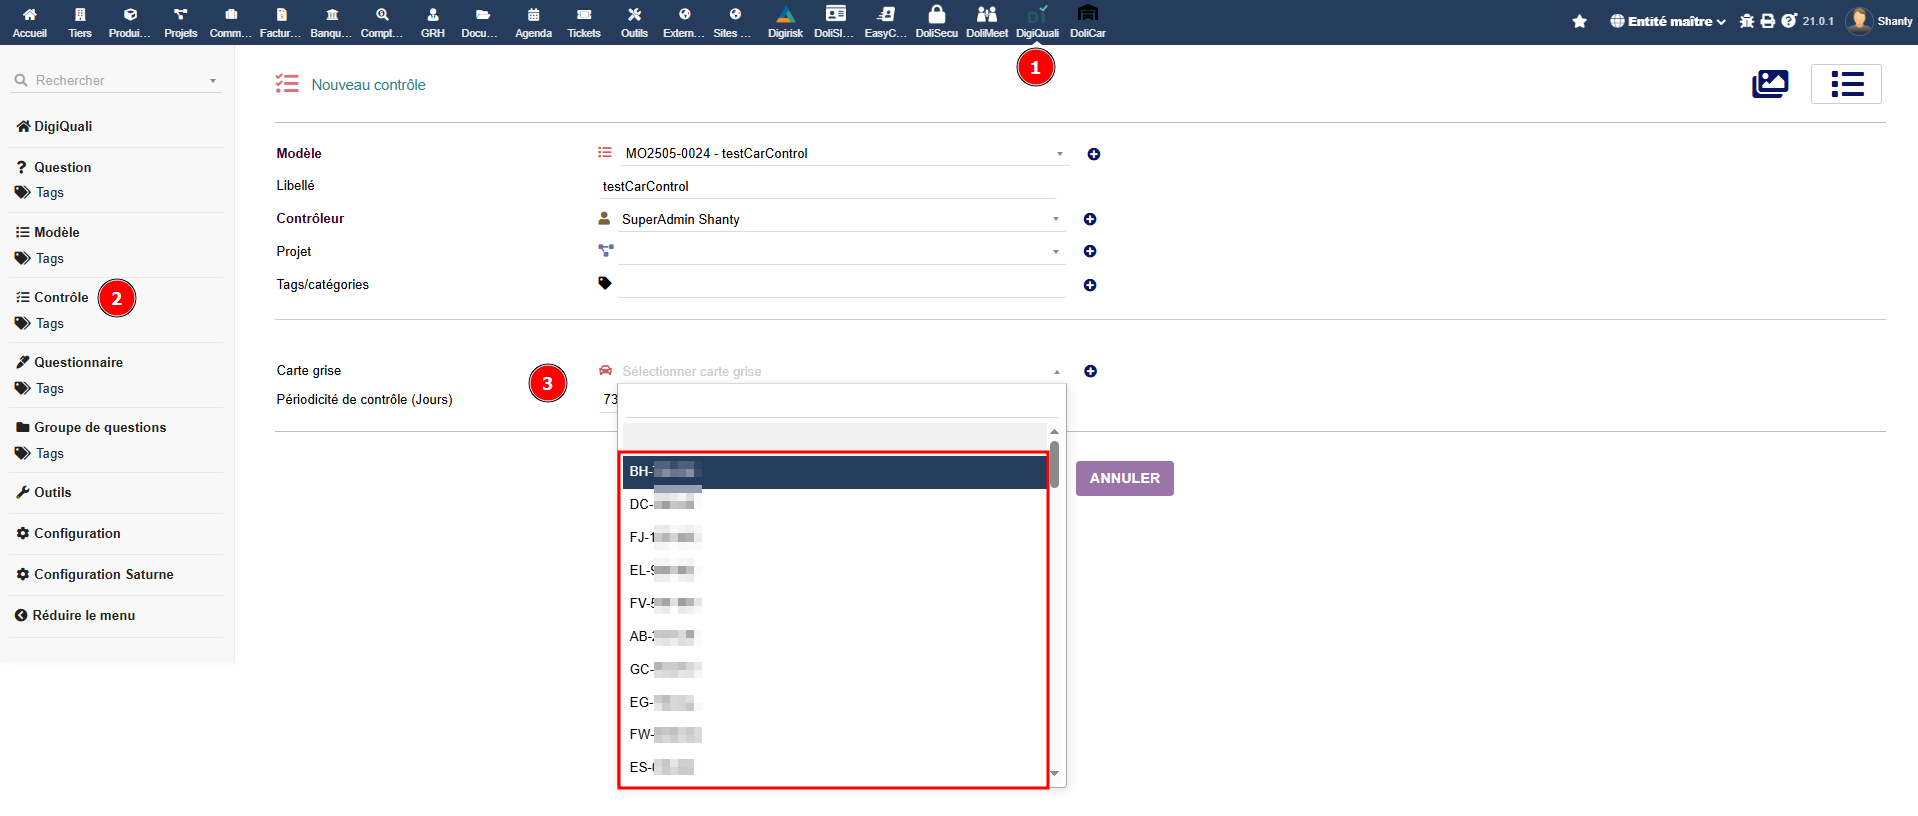Open the Tiers module
Screen dimensions: 1918x816
coord(80,22)
